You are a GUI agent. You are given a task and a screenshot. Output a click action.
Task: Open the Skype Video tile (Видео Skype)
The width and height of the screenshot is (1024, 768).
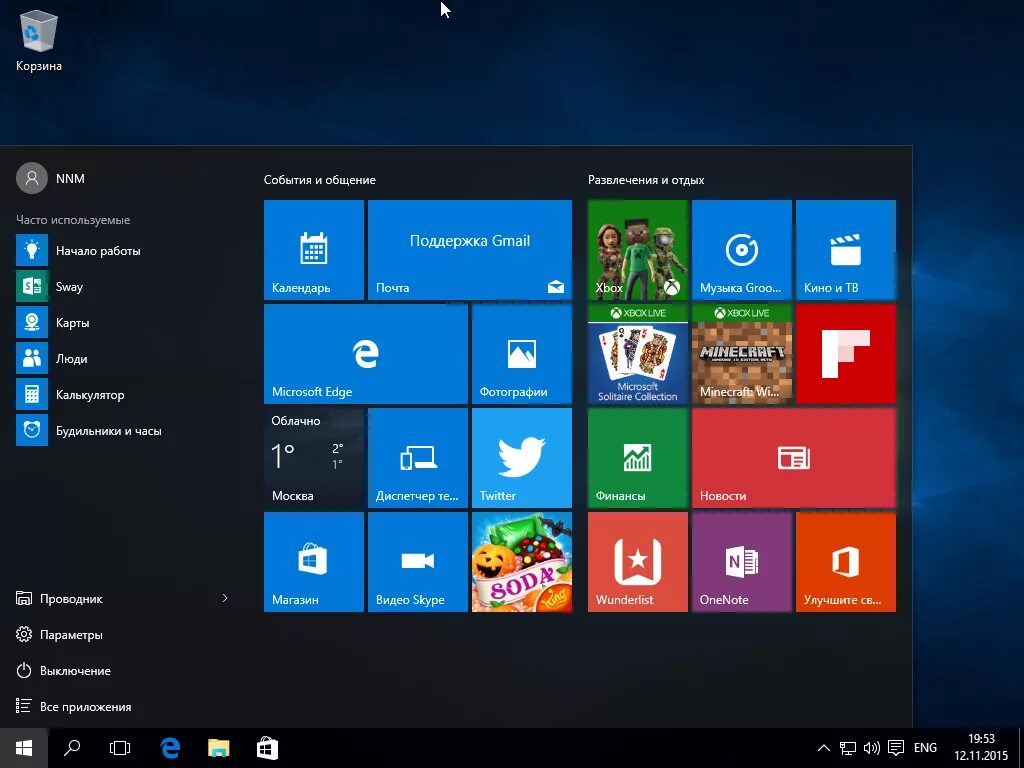coord(418,562)
